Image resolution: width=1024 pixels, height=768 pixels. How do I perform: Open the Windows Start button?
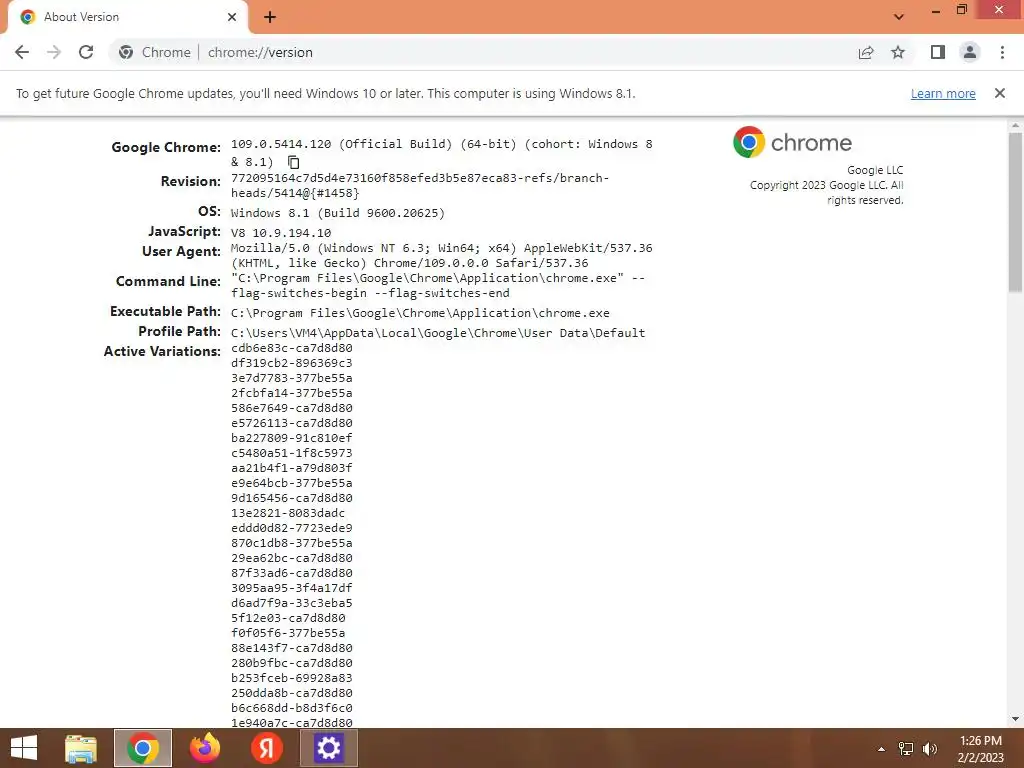click(x=24, y=748)
